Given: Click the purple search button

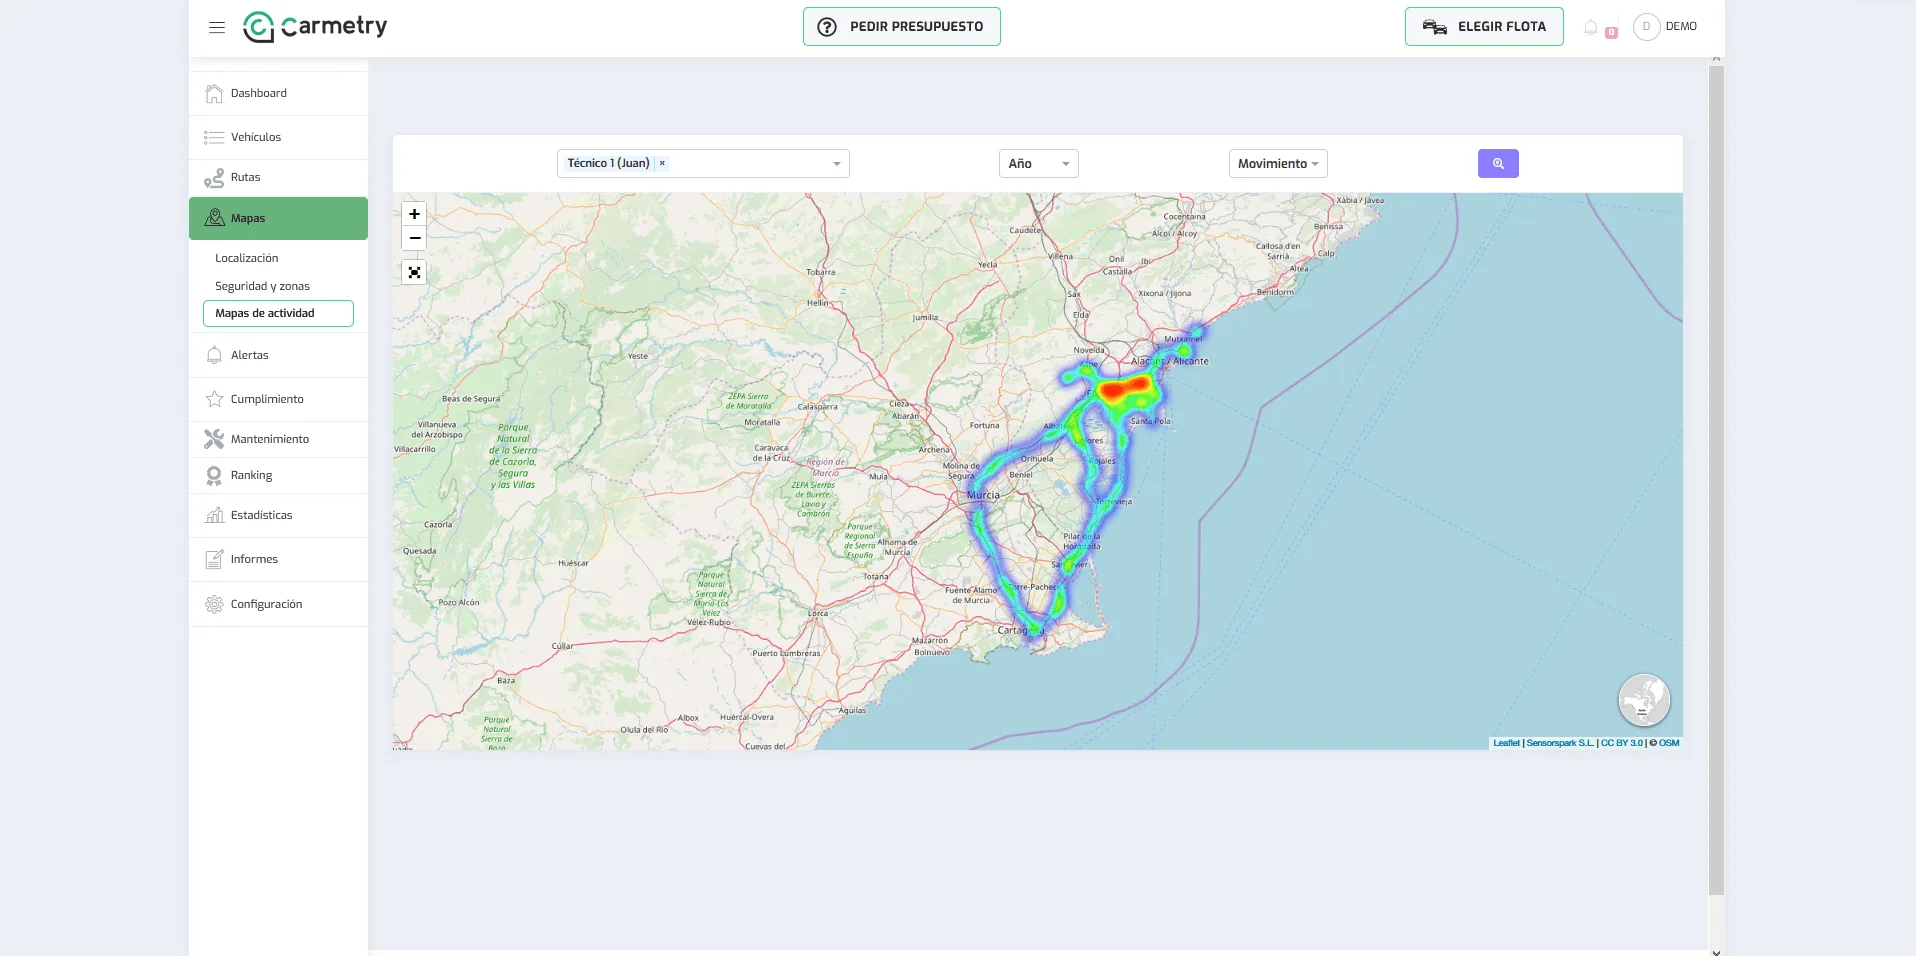Looking at the screenshot, I should [1498, 164].
